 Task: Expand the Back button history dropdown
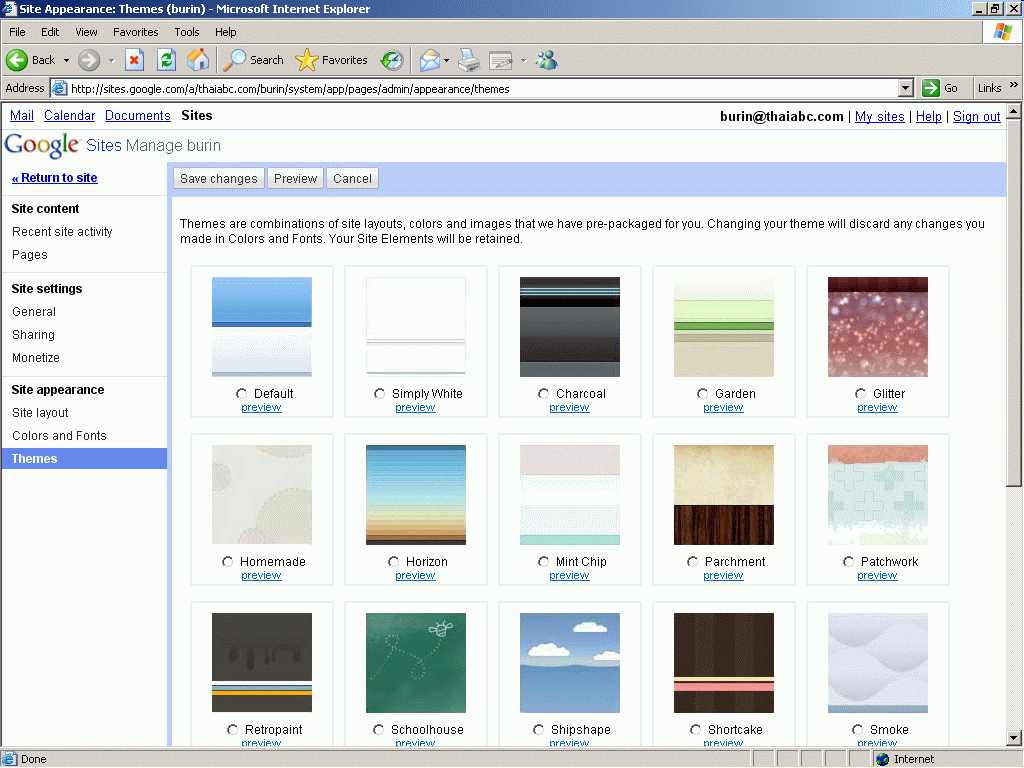[66, 60]
